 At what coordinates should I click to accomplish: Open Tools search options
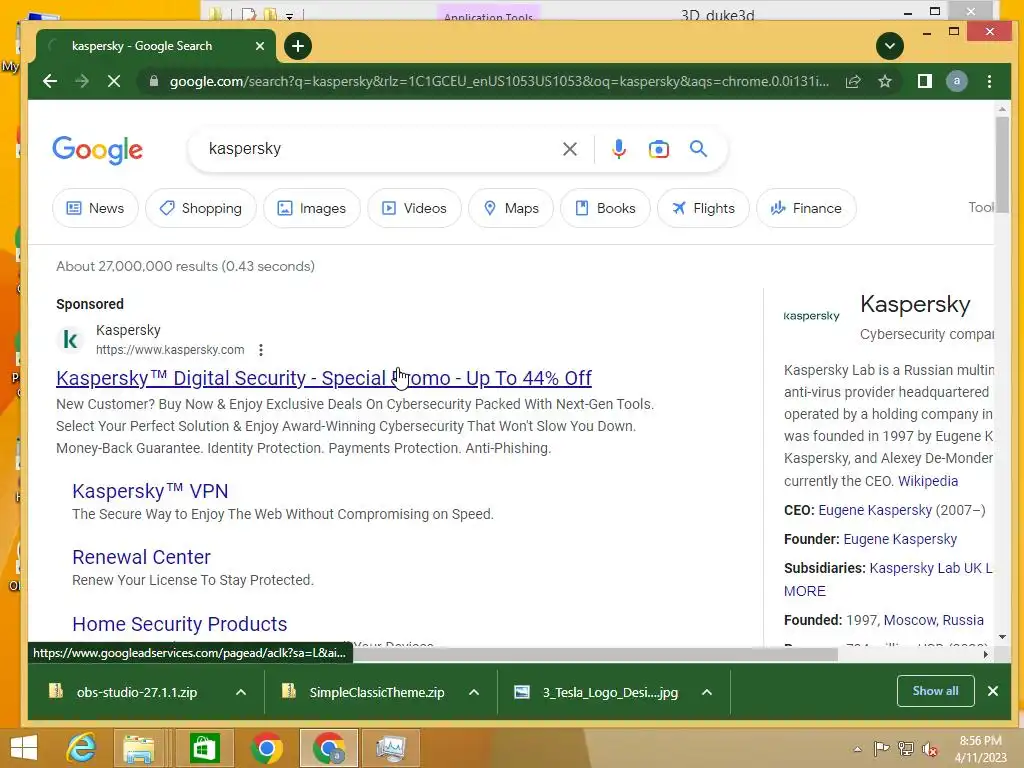click(x=981, y=208)
